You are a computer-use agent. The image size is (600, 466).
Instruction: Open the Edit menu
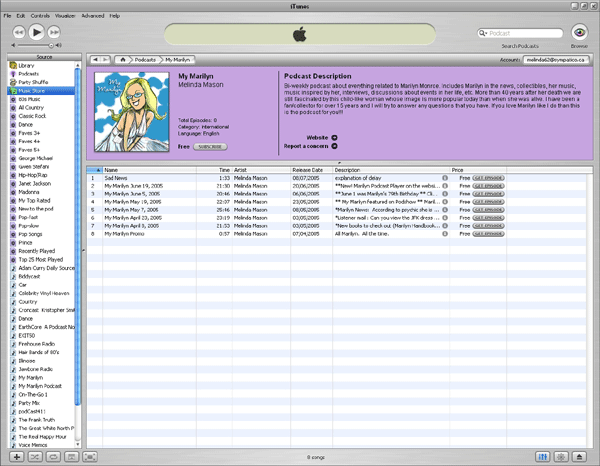click(x=21, y=16)
